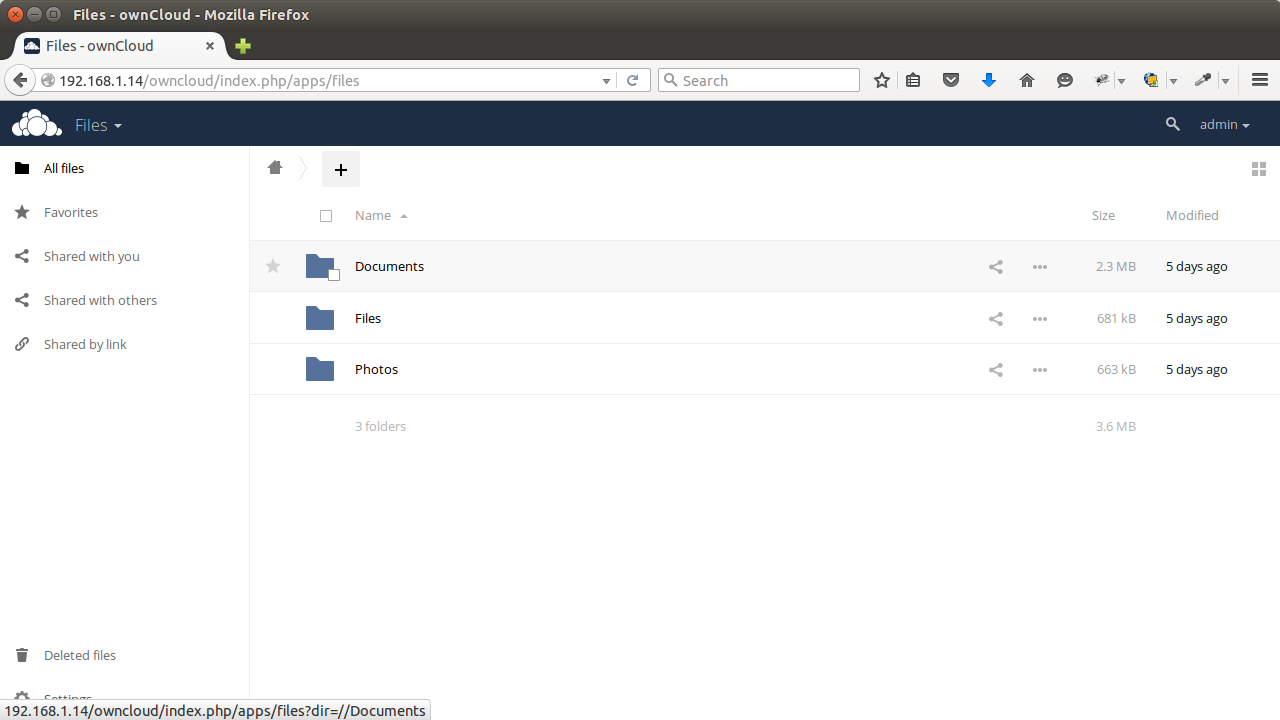
Task: Open the Deleted files section
Action: (x=79, y=655)
